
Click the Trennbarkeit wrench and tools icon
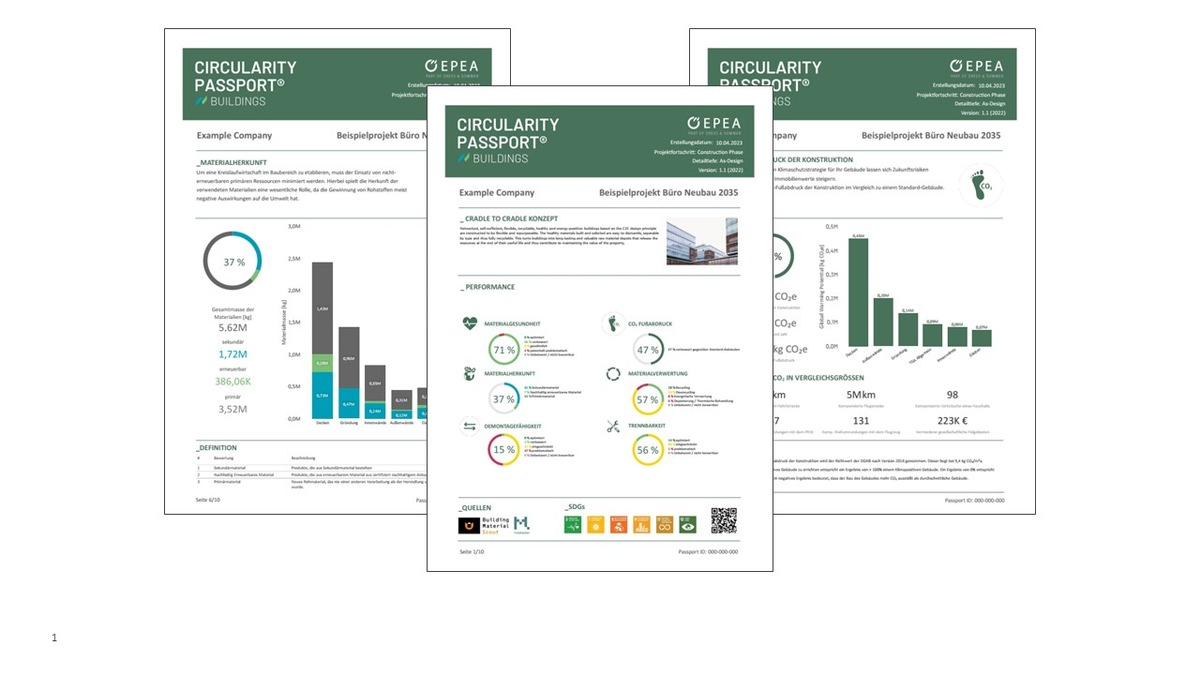point(612,426)
